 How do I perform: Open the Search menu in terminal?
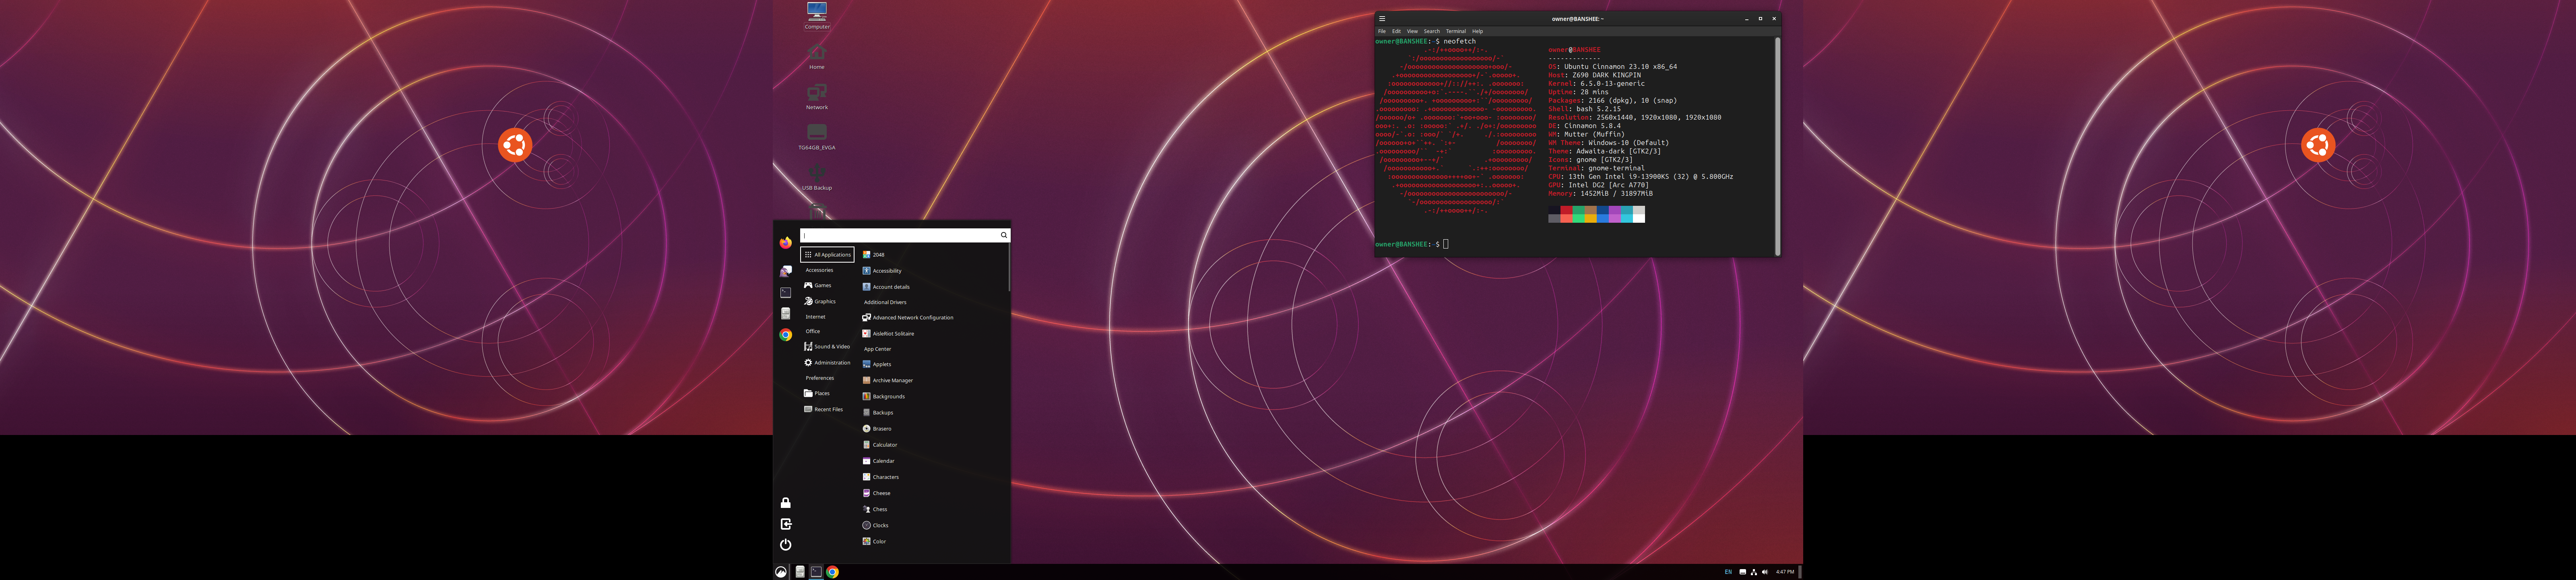click(1432, 31)
